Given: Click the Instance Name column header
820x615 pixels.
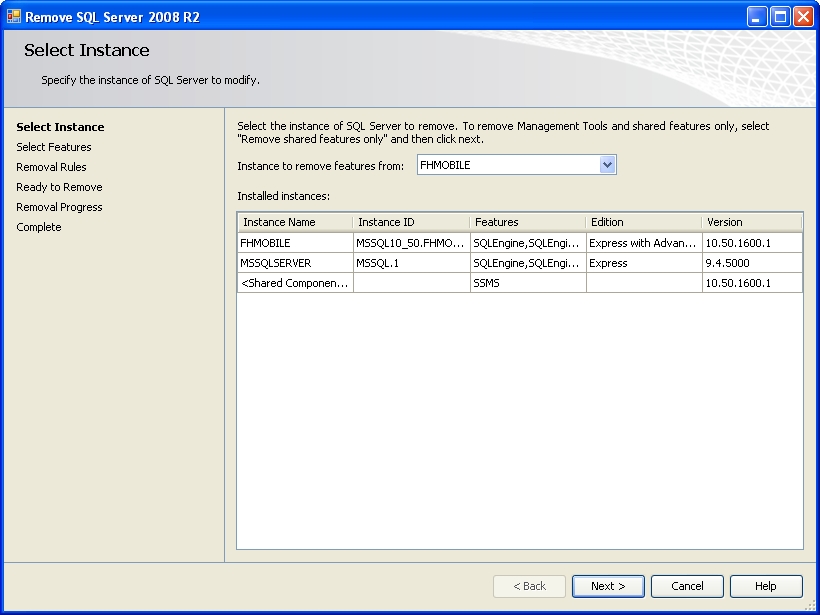Looking at the screenshot, I should click(x=295, y=222).
